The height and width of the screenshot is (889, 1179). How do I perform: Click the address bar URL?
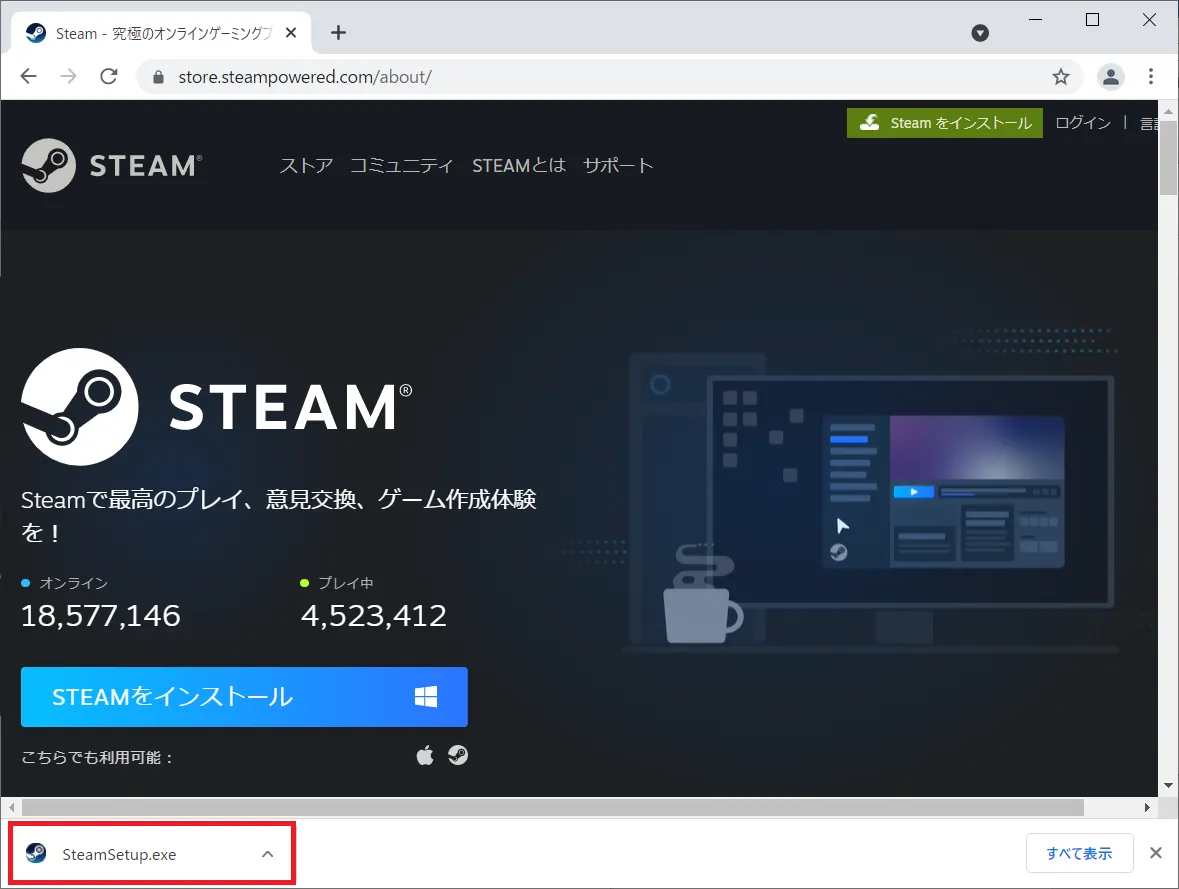pos(305,77)
